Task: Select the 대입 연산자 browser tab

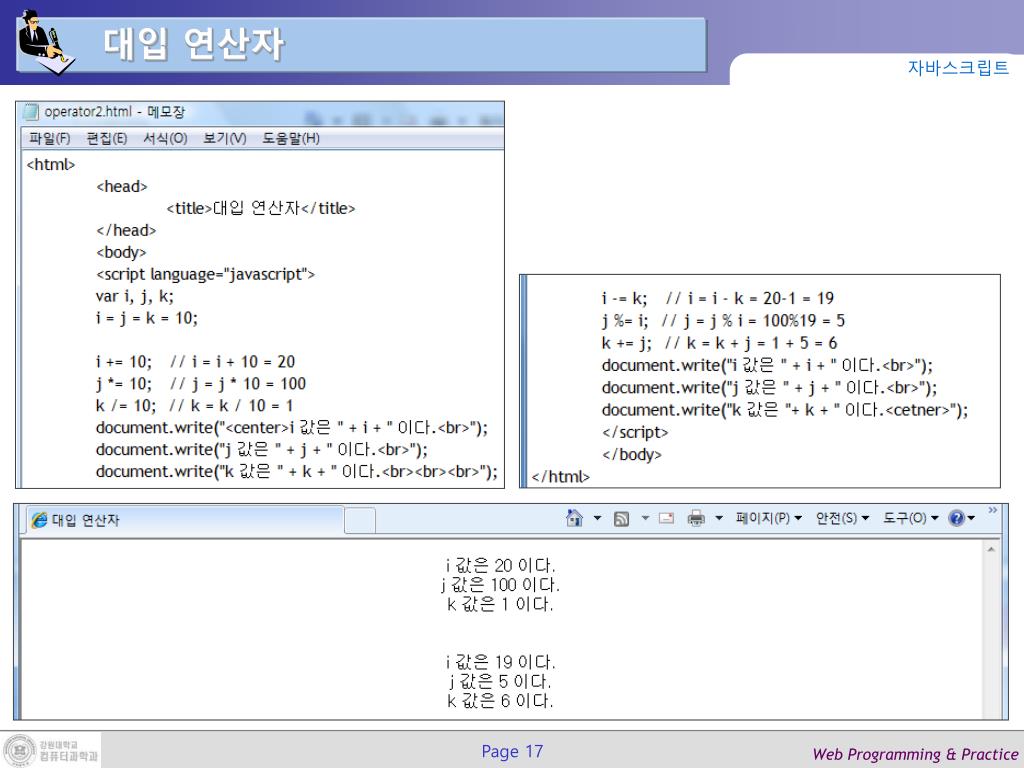Action: tap(185, 520)
